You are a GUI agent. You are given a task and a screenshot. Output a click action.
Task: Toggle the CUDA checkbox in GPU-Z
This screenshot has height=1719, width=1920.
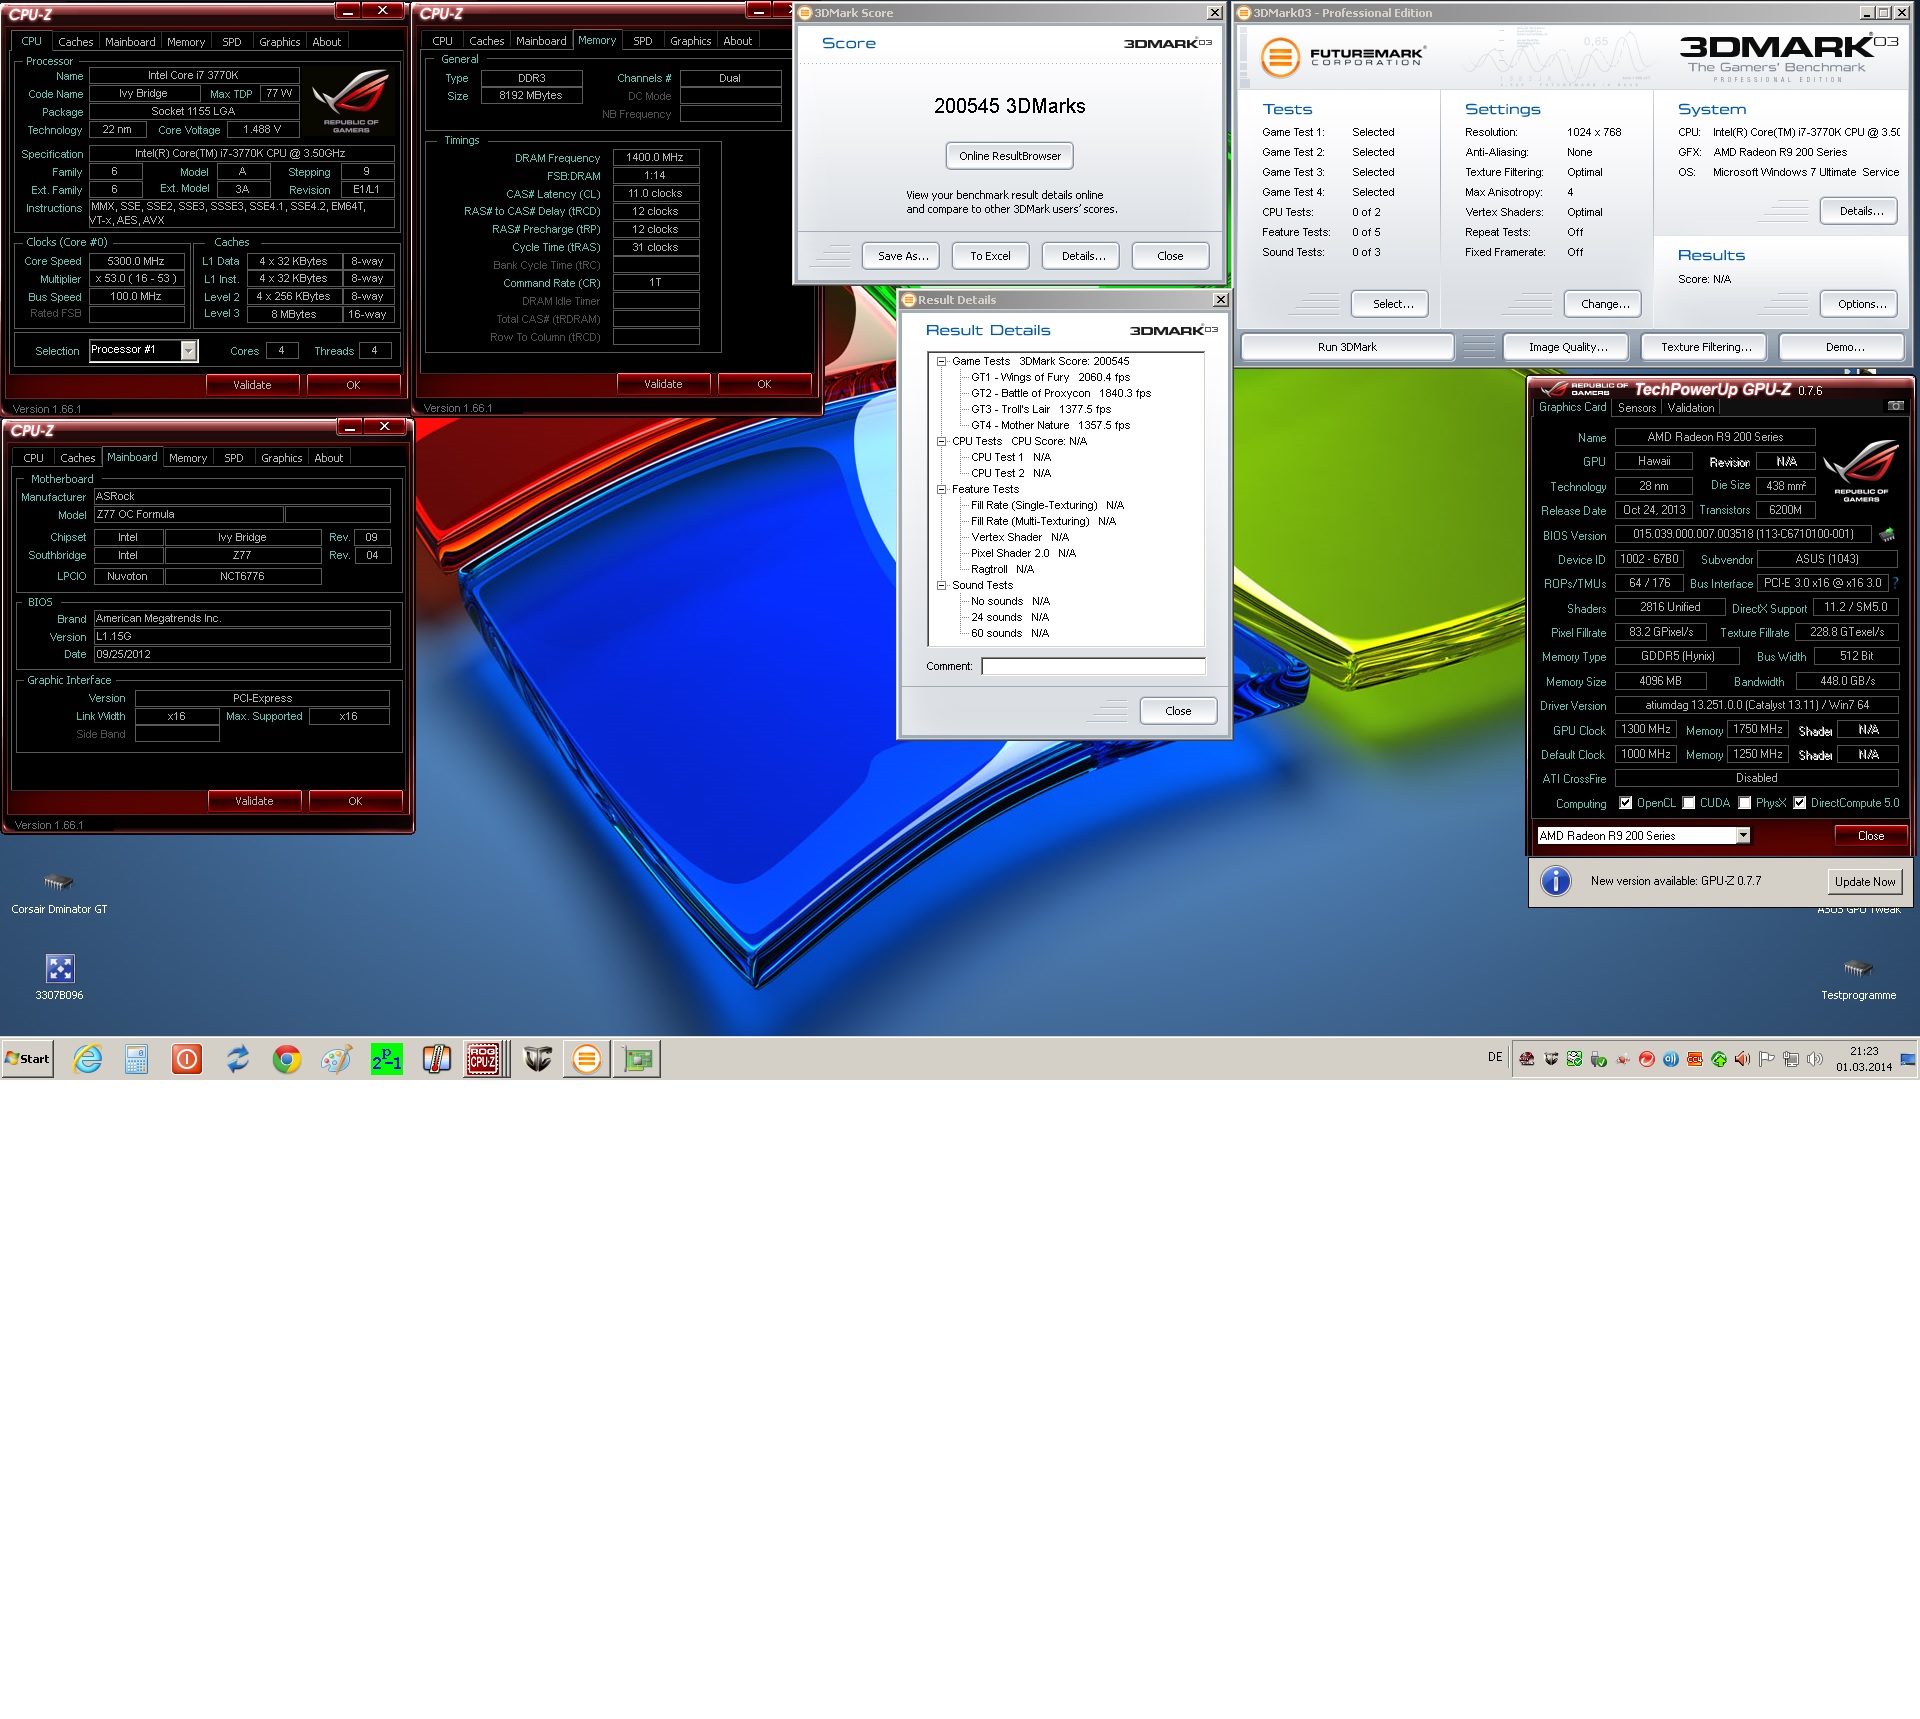click(1689, 803)
